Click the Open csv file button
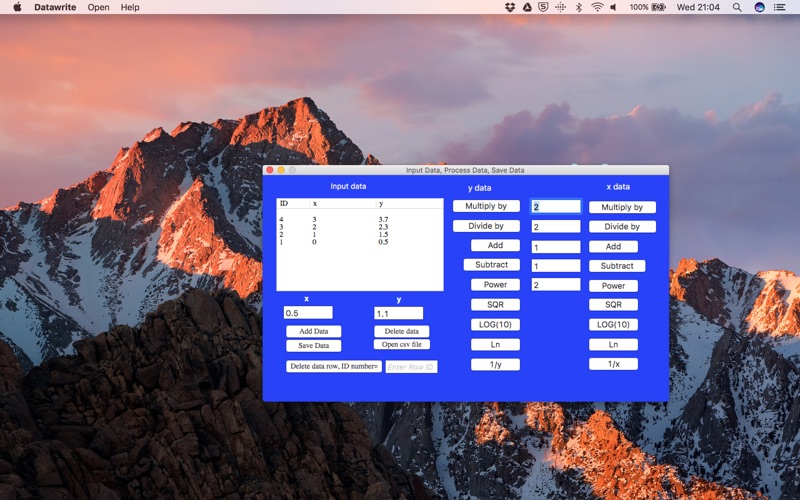The width and height of the screenshot is (800, 500). coord(402,345)
